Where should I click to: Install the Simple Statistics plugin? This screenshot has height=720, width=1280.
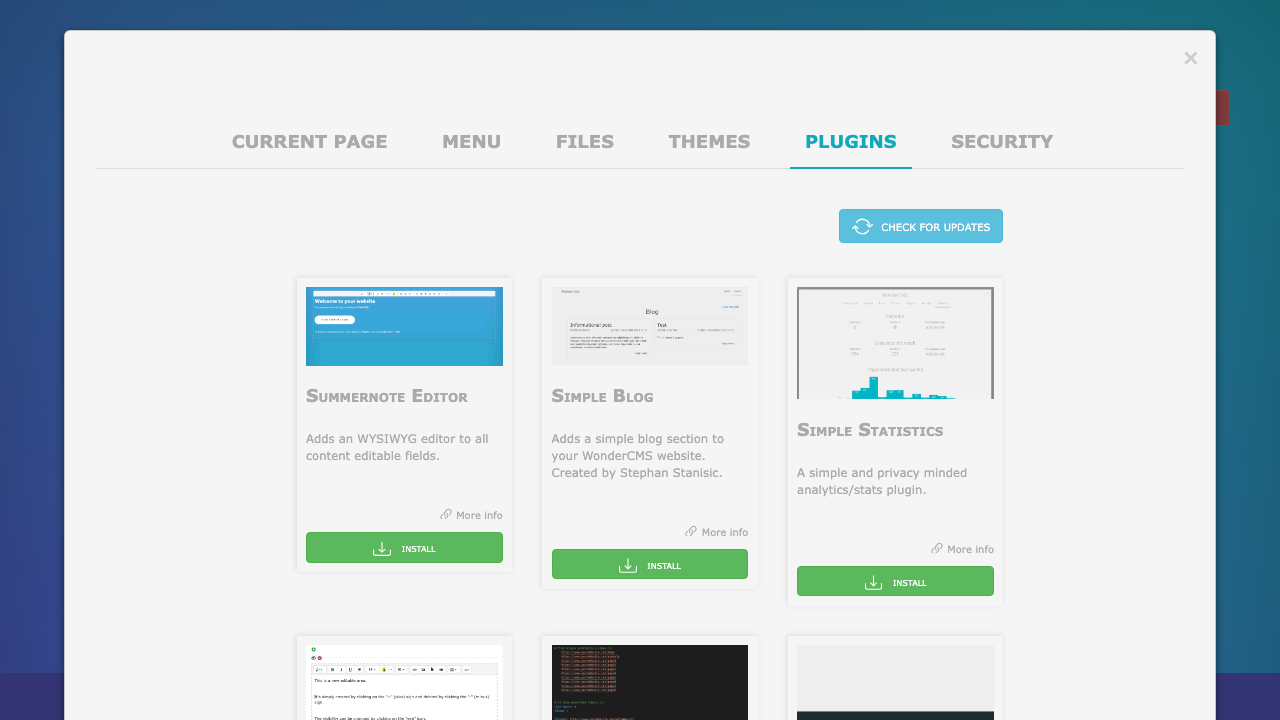click(895, 582)
